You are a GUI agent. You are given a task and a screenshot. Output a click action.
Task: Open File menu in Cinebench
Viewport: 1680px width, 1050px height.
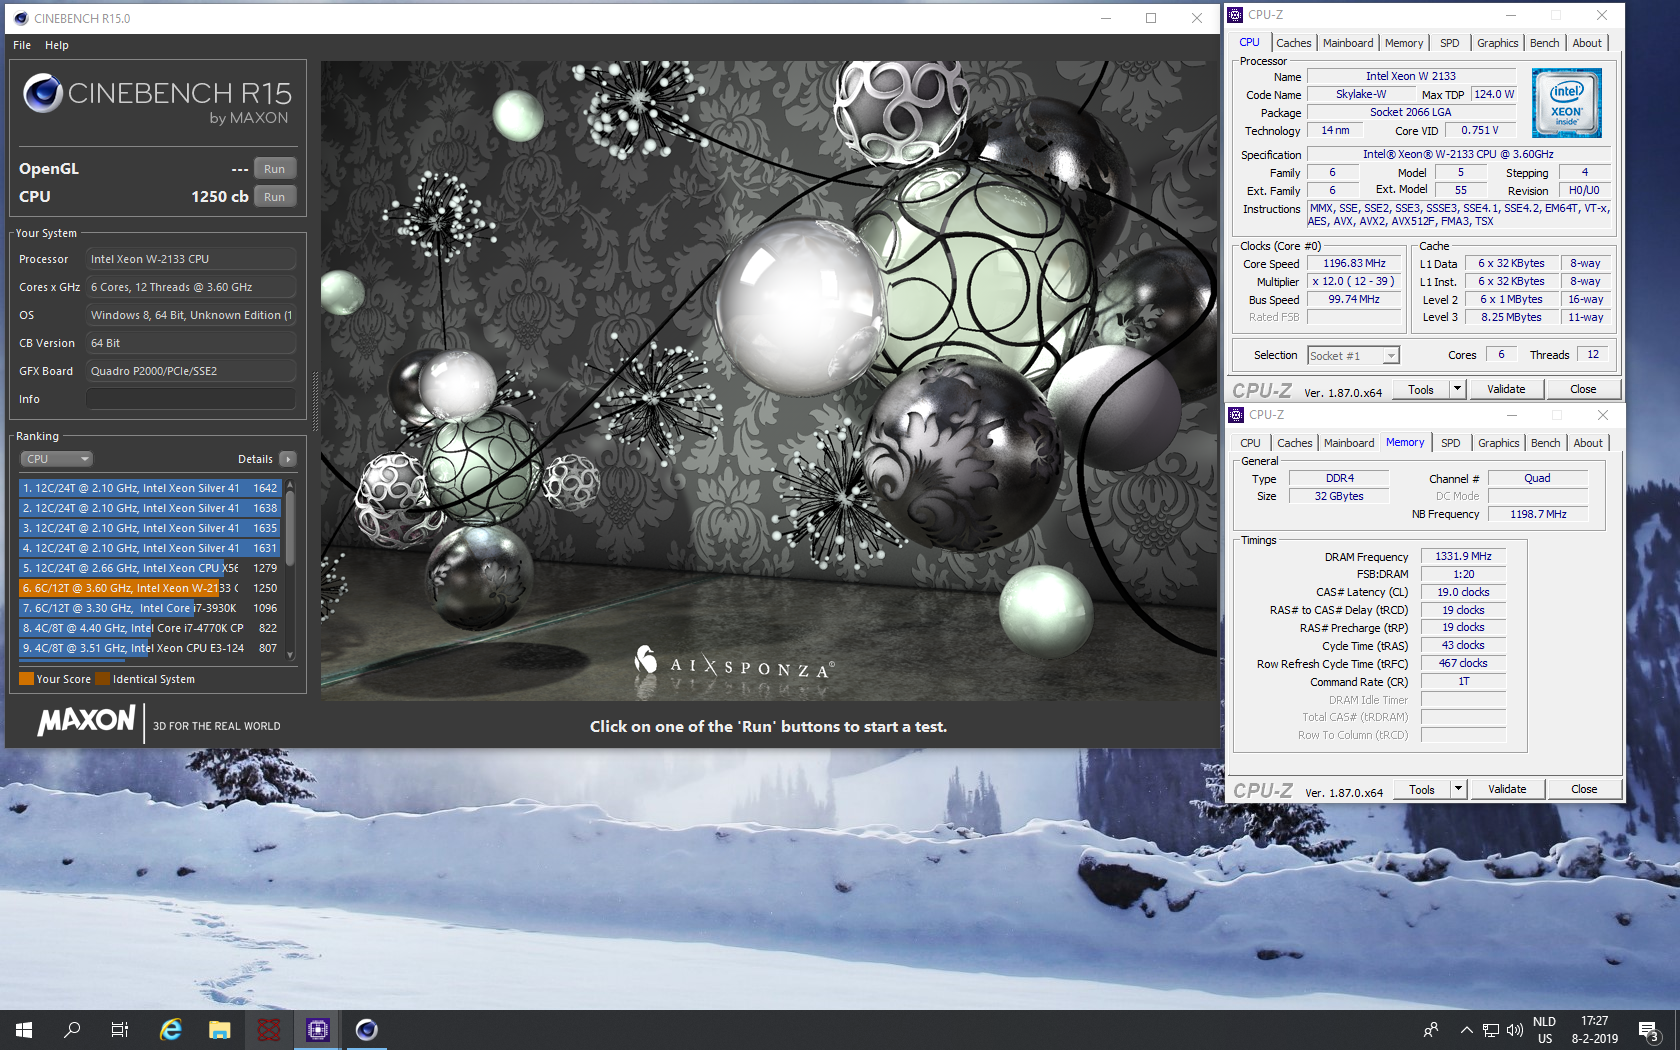click(x=22, y=45)
